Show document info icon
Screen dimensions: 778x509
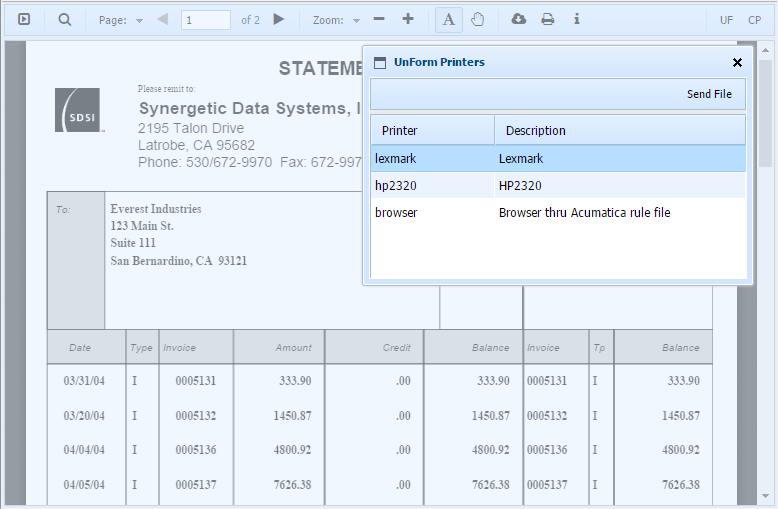(x=576, y=19)
